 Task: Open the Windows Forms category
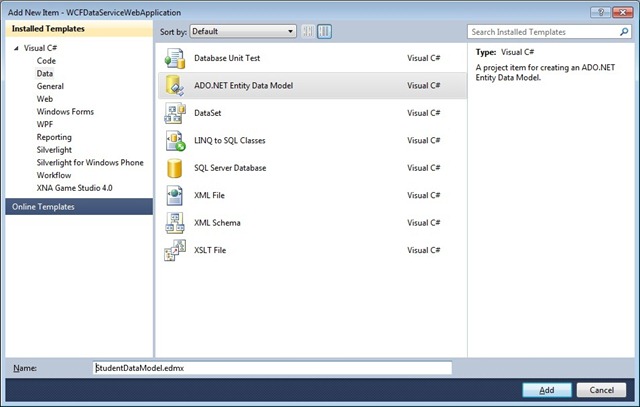[67, 111]
